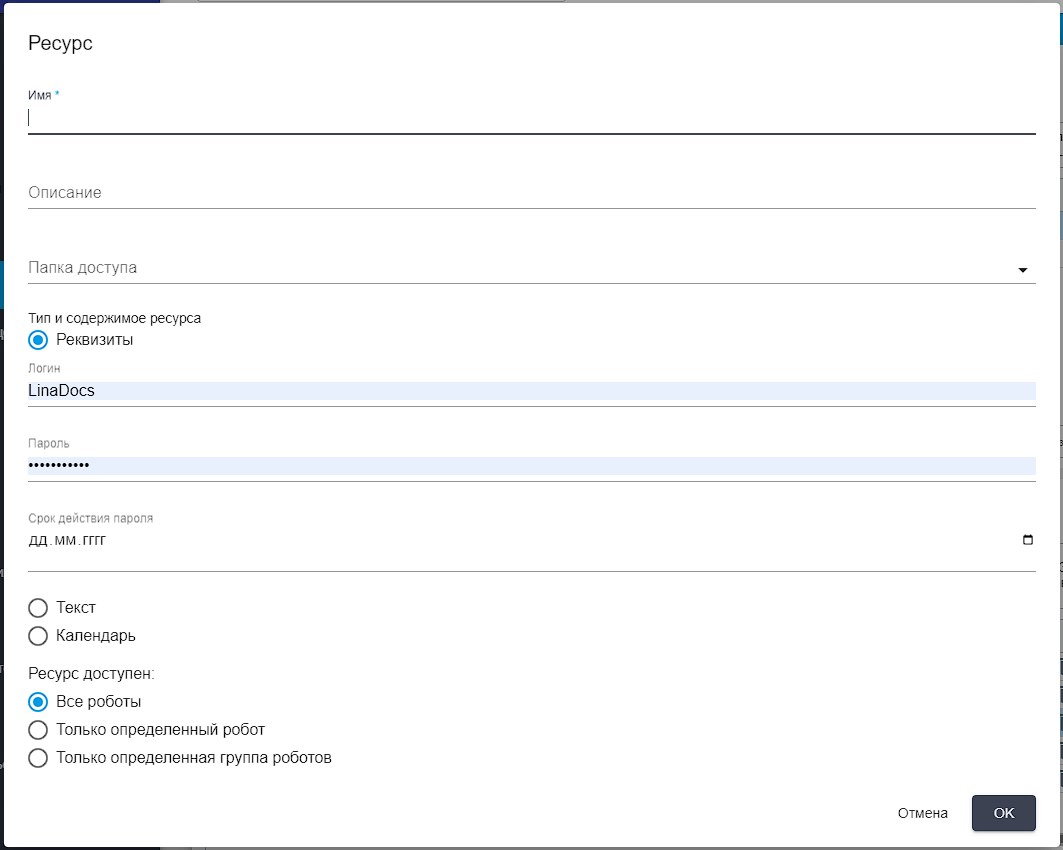Click the Все роботы label

point(98,702)
